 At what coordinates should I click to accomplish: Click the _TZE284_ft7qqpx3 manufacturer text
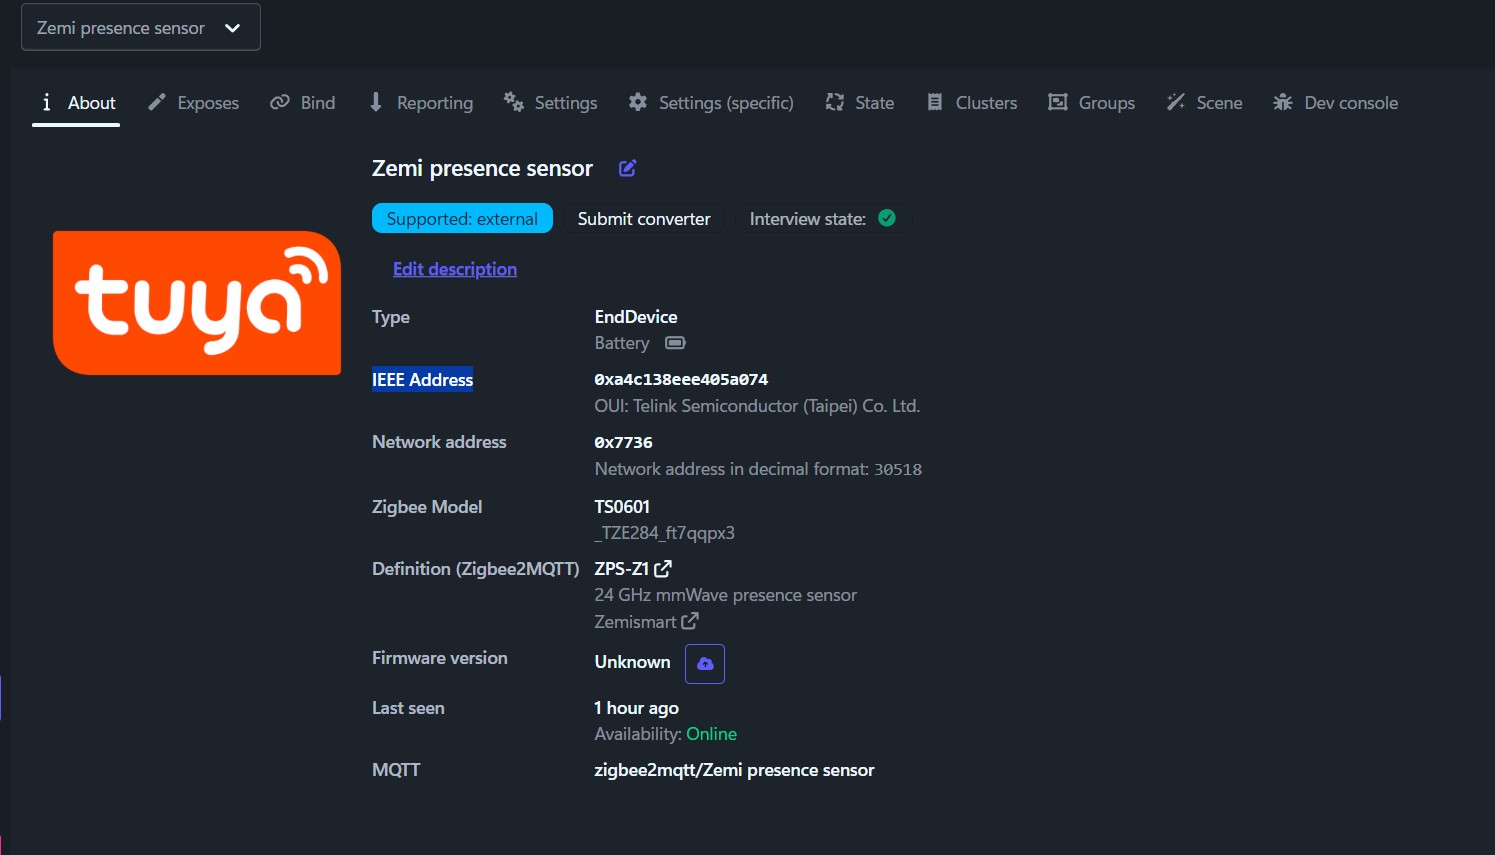point(665,533)
